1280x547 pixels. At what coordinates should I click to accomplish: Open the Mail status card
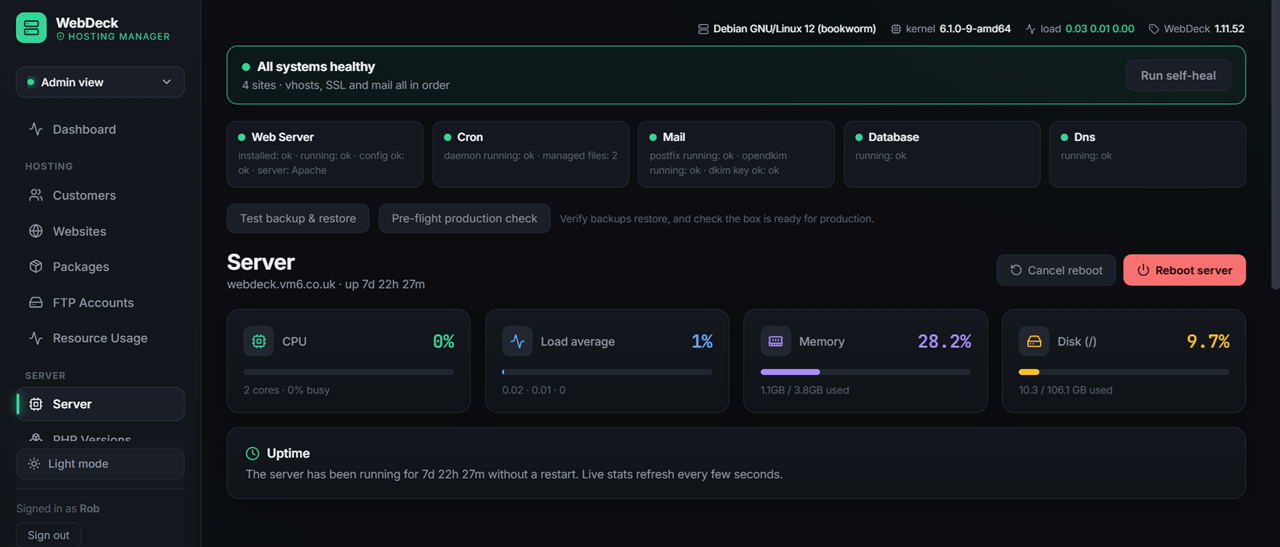coord(736,154)
